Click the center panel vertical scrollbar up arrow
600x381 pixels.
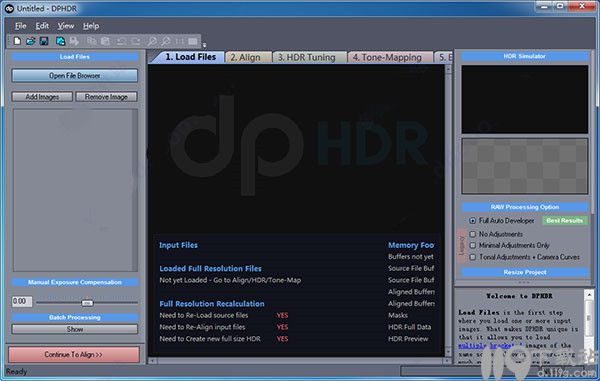(x=448, y=69)
